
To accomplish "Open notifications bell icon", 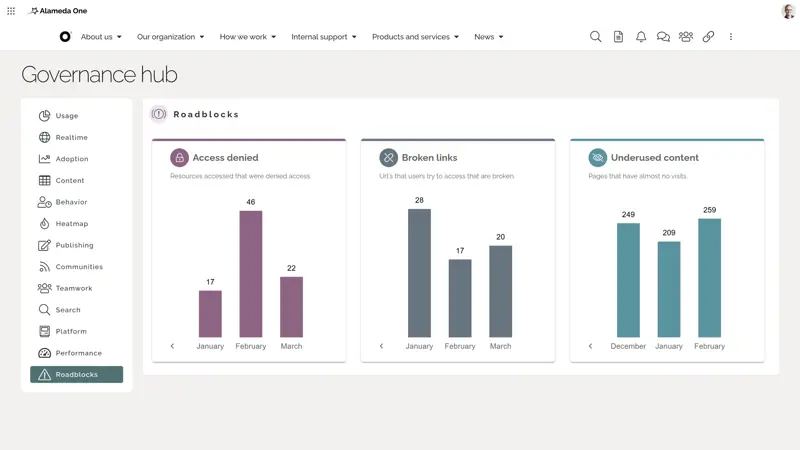I will tap(641, 37).
